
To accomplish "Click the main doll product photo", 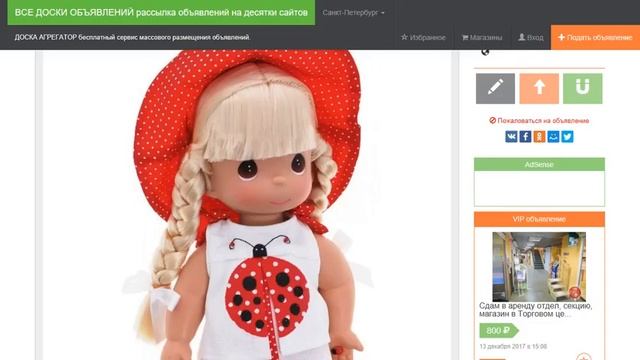I will point(247,205).
